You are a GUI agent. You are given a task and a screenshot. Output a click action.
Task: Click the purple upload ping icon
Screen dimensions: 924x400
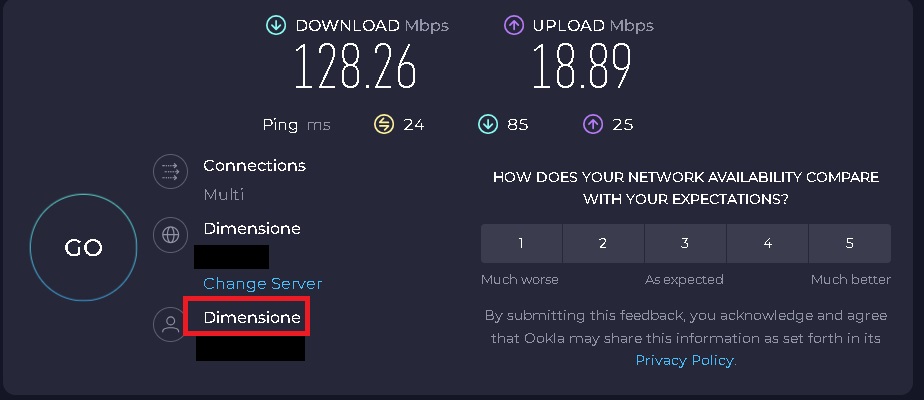click(592, 125)
